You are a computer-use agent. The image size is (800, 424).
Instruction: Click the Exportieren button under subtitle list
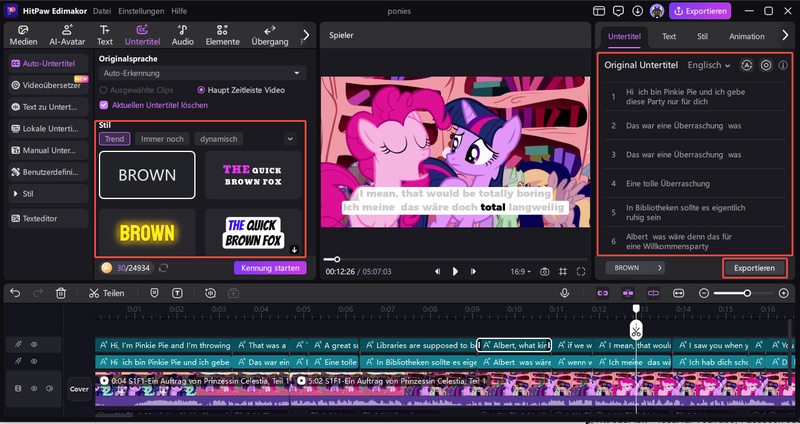click(x=754, y=268)
